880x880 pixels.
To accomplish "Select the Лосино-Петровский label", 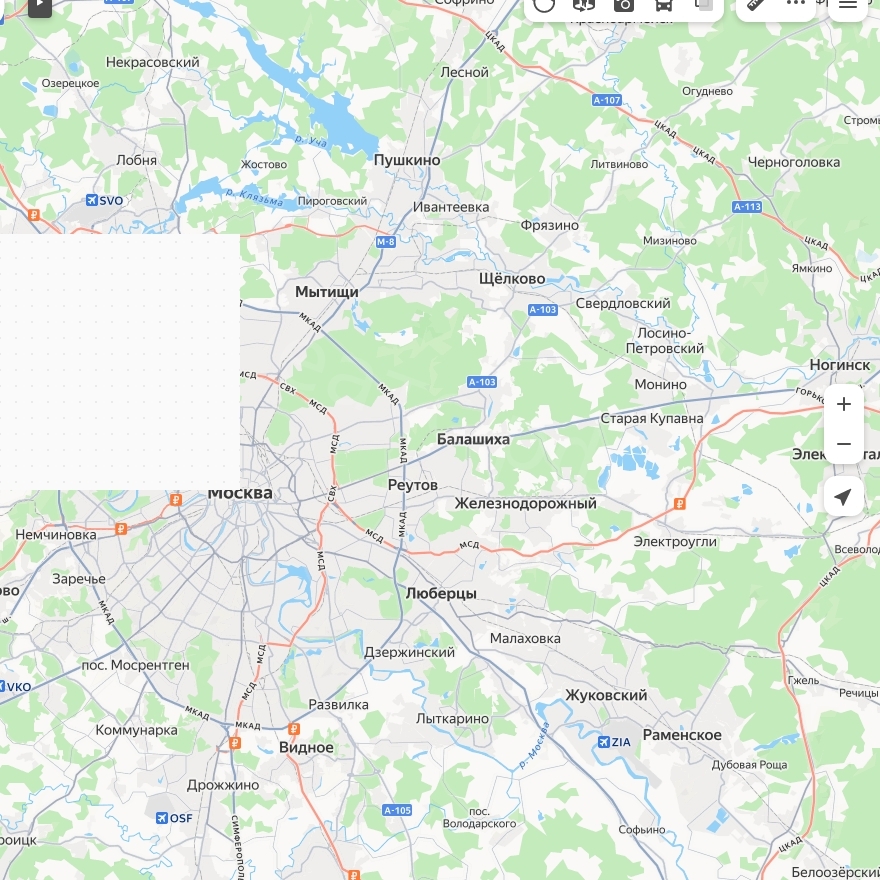I will [x=664, y=341].
